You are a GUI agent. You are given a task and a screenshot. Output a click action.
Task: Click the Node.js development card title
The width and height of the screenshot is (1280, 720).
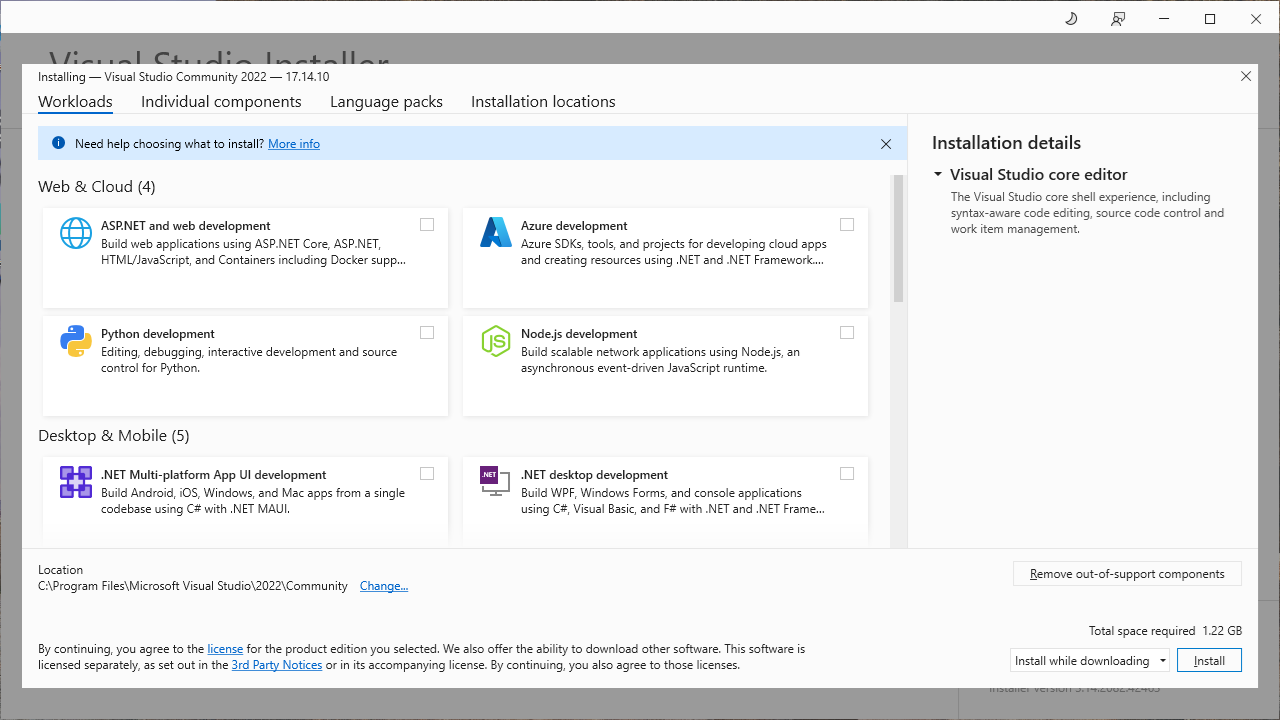tap(579, 334)
